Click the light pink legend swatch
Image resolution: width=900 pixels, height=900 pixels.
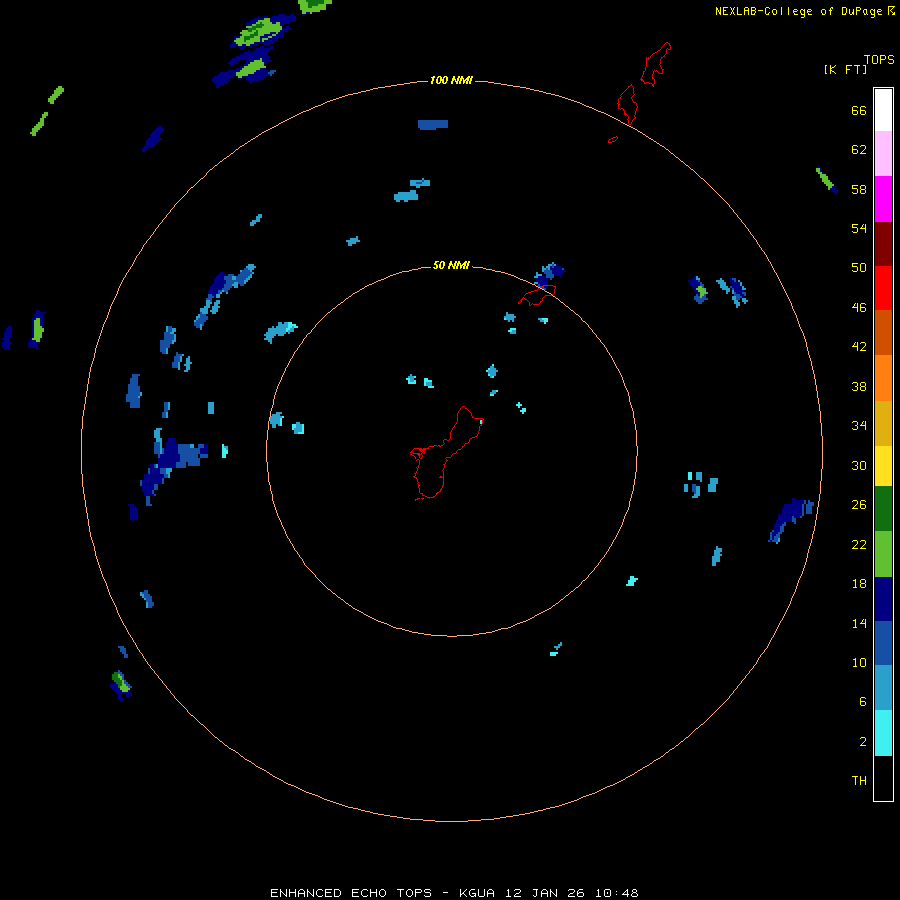(883, 154)
